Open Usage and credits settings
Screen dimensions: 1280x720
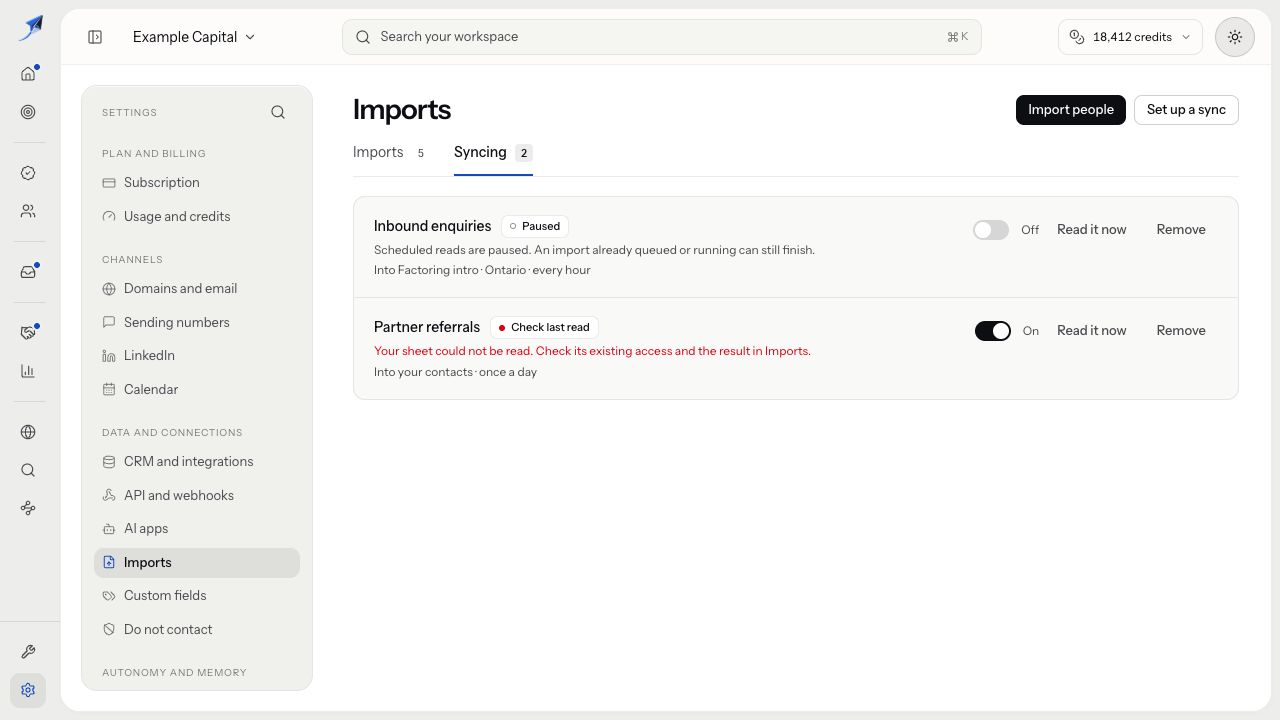[197, 217]
